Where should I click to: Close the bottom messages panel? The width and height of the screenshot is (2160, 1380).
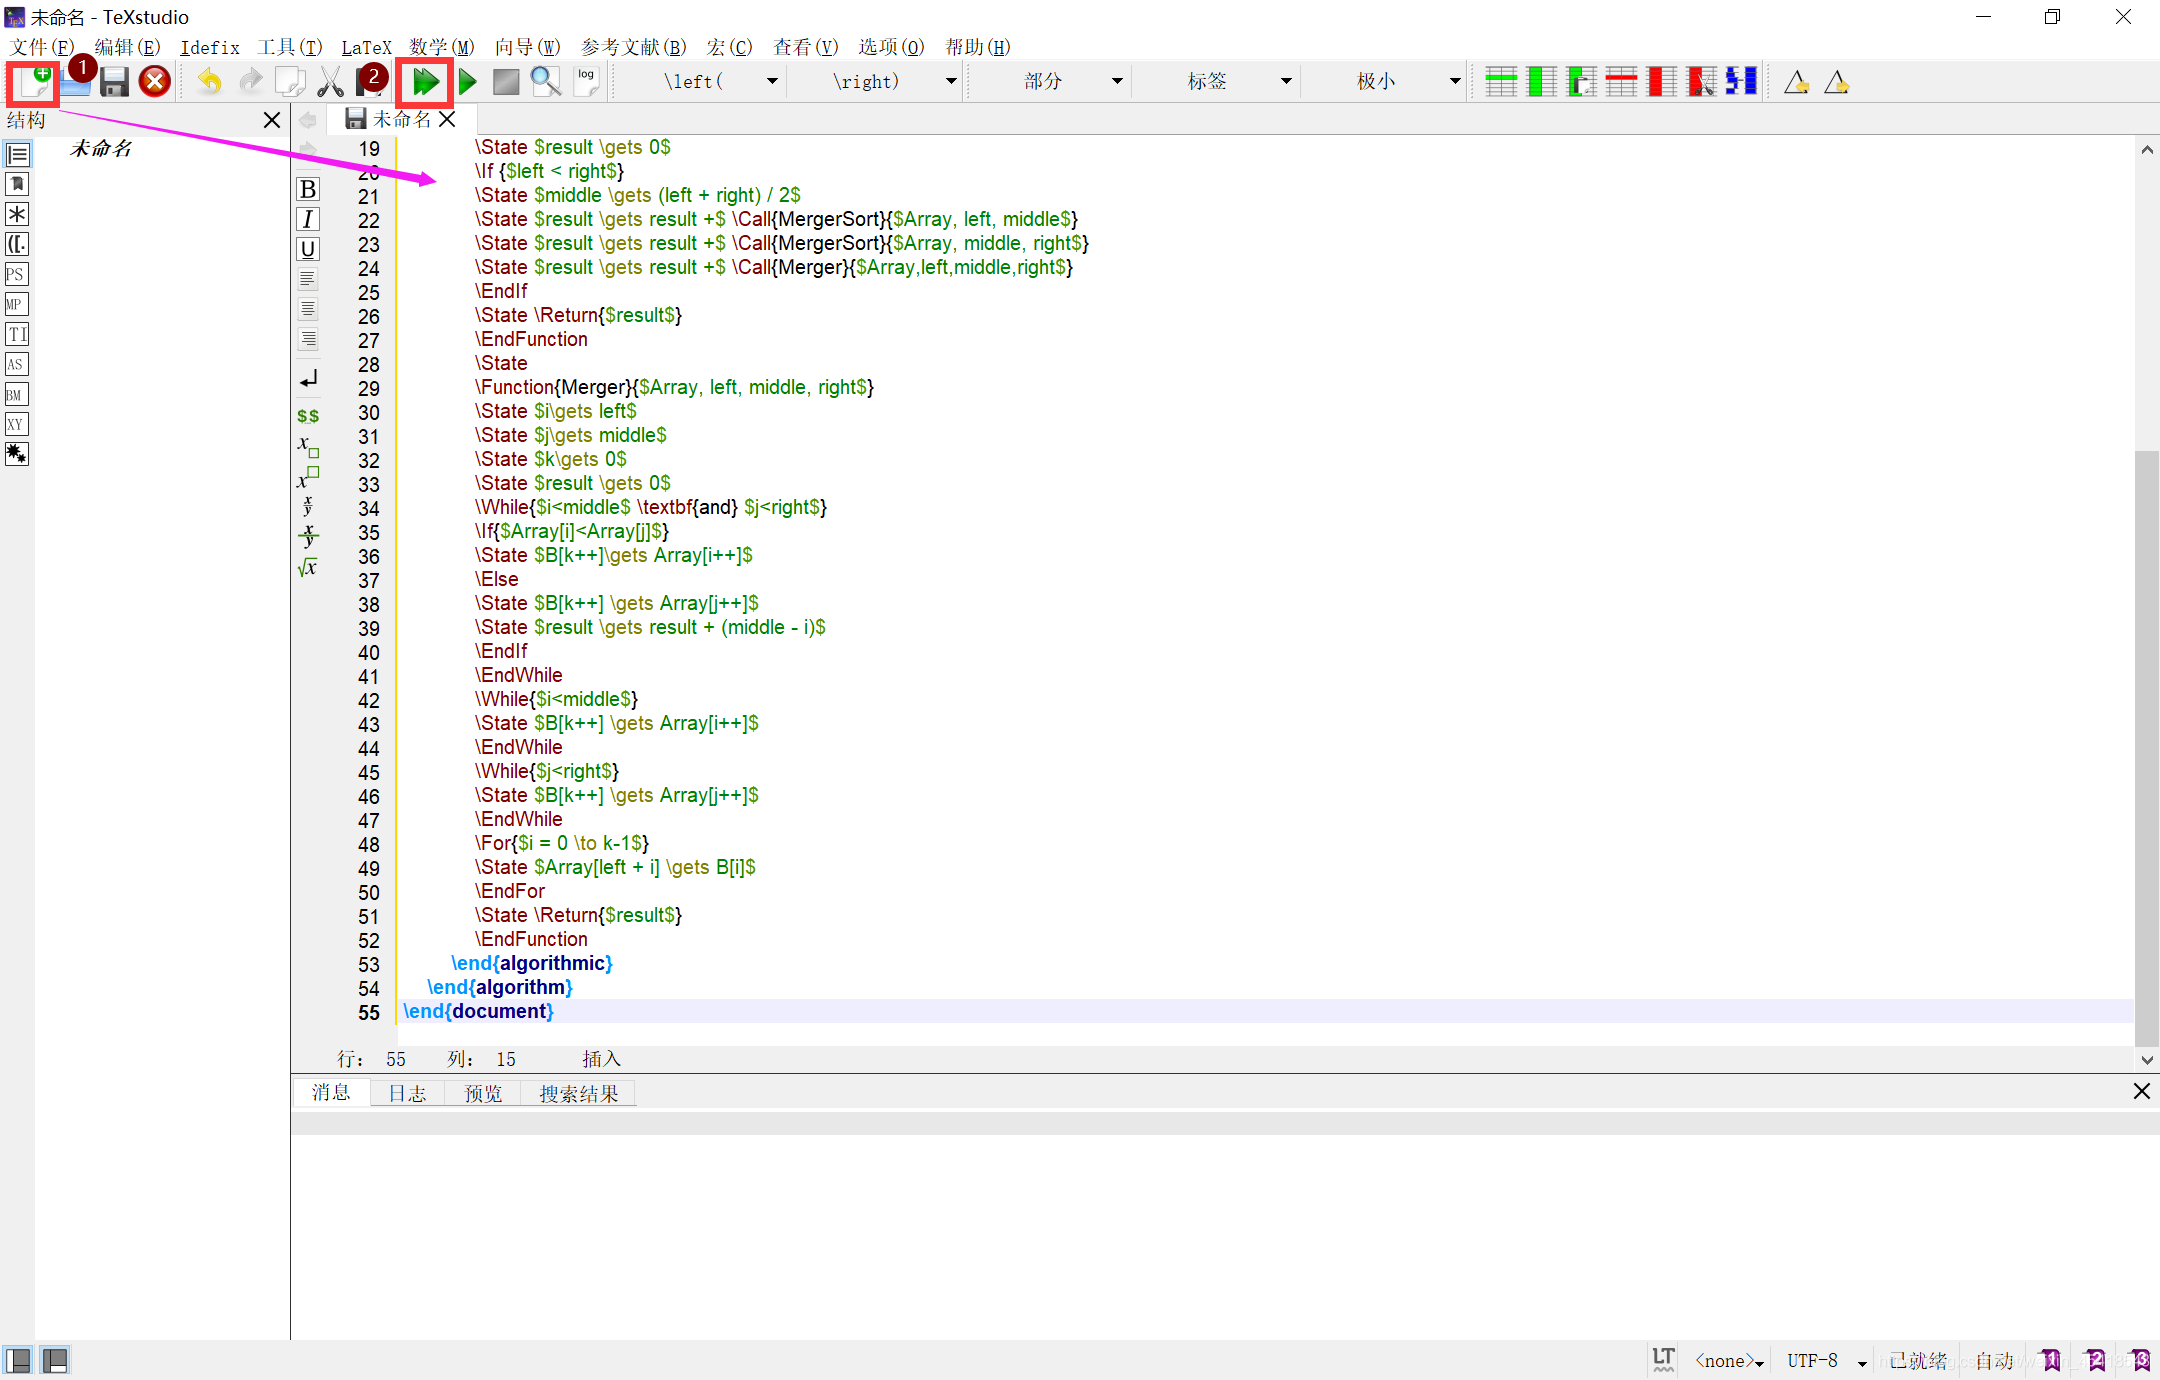2141,1091
